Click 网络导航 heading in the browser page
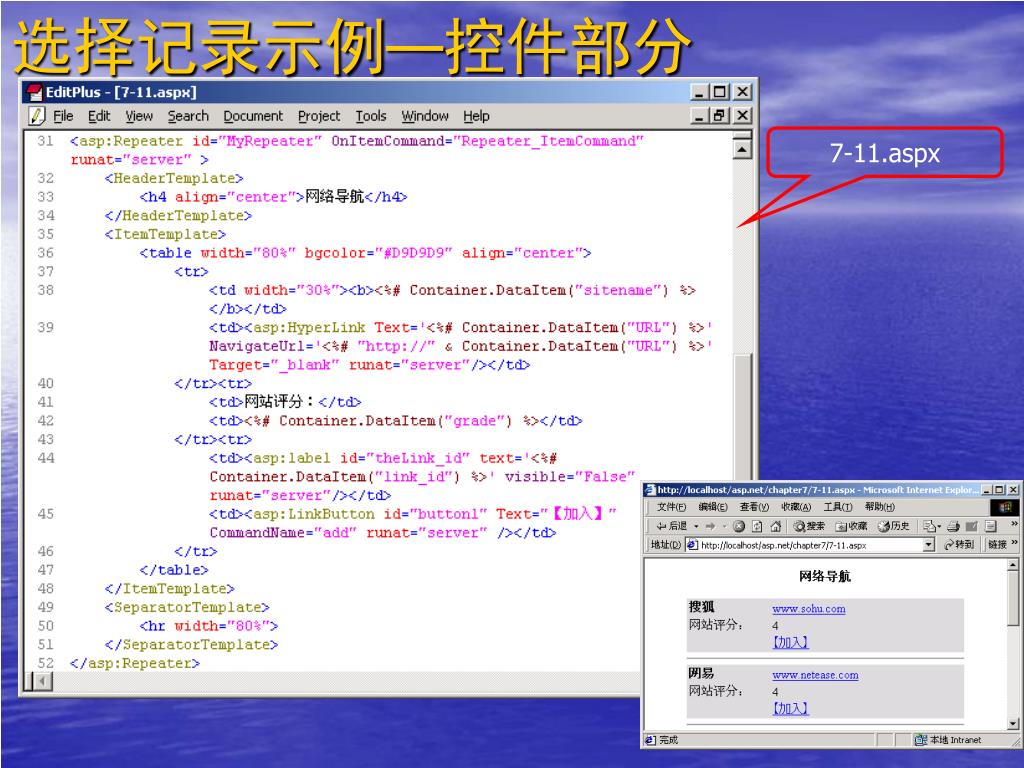Screen dimensions: 1024x768 (x=825, y=576)
